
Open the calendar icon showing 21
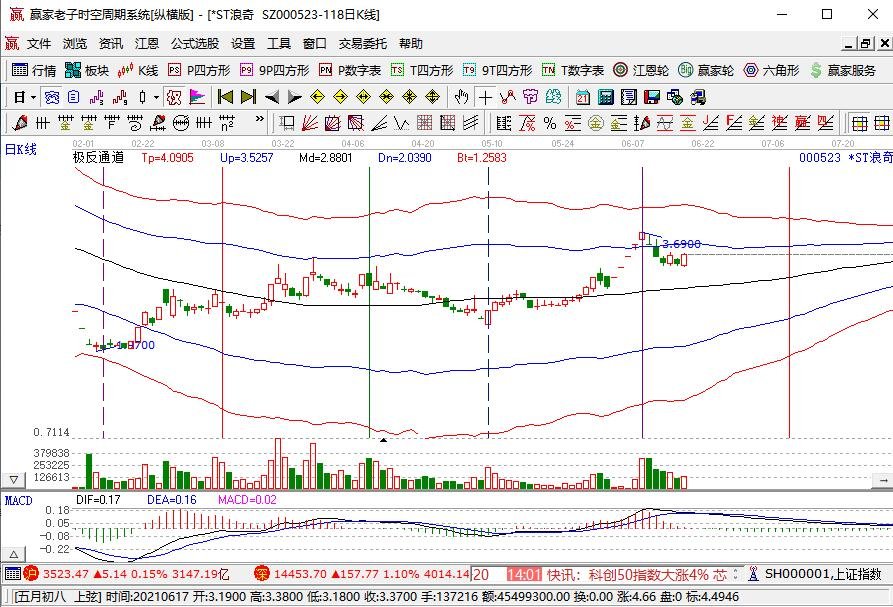coord(582,97)
